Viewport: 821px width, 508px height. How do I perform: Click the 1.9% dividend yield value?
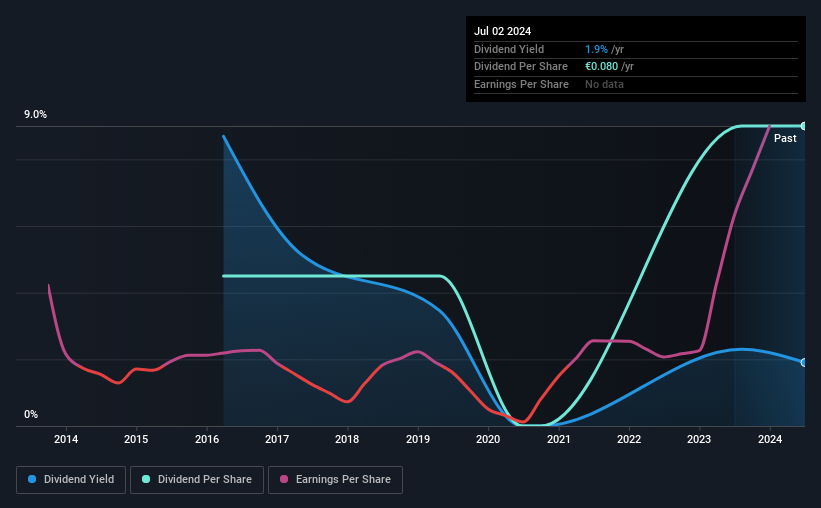(596, 49)
